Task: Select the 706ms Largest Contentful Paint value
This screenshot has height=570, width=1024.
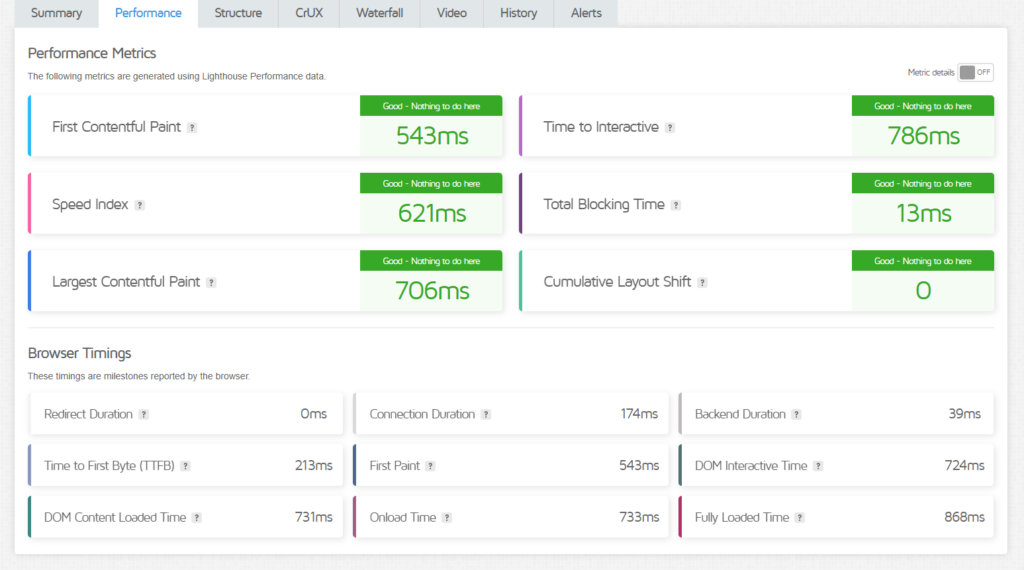Action: click(432, 291)
